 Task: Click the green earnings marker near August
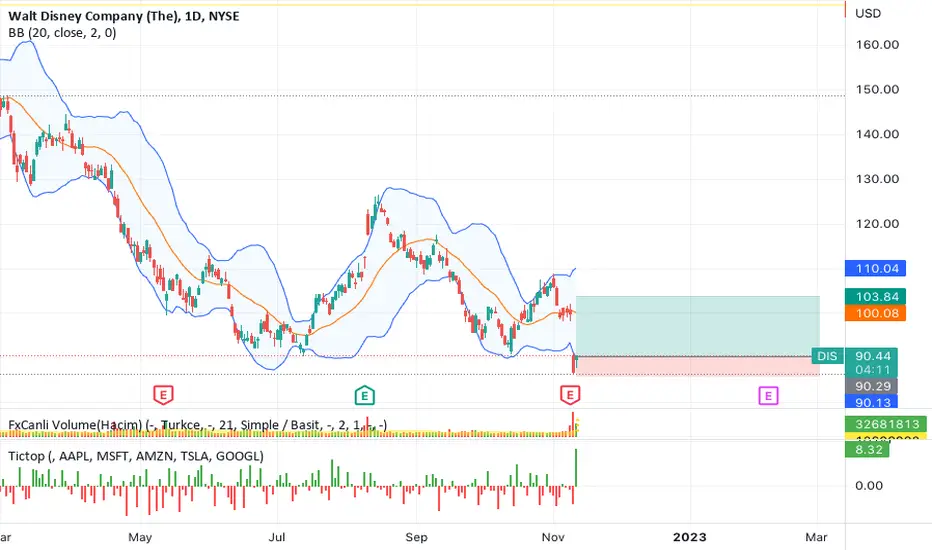tap(364, 395)
